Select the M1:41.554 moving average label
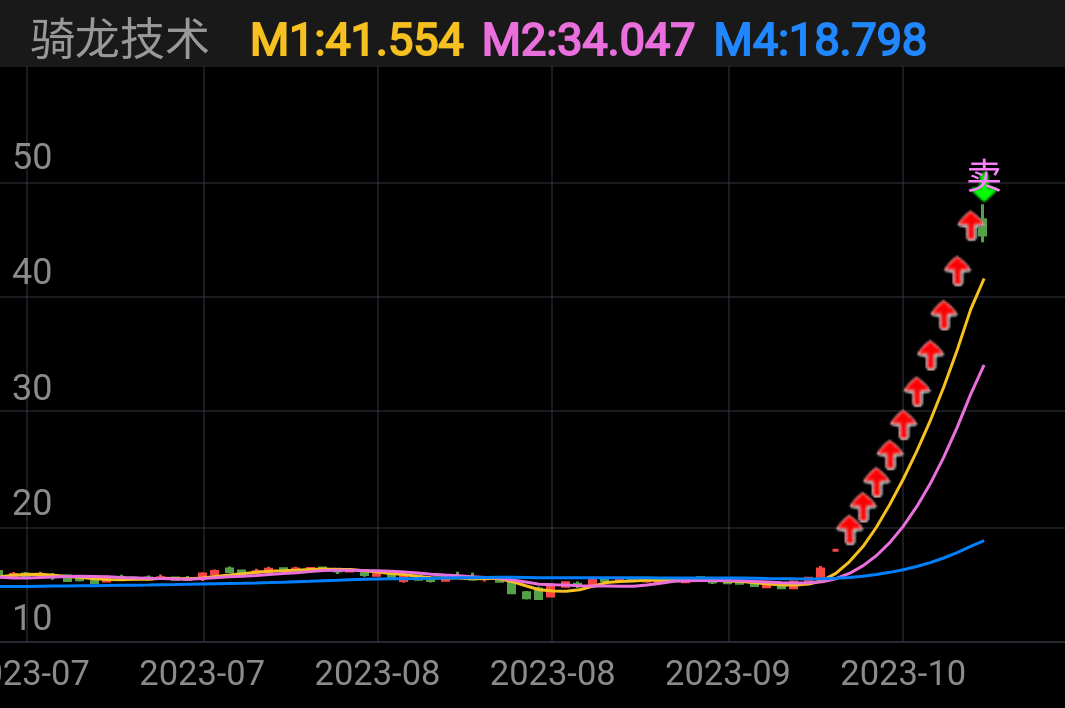The width and height of the screenshot is (1065, 708). point(357,40)
